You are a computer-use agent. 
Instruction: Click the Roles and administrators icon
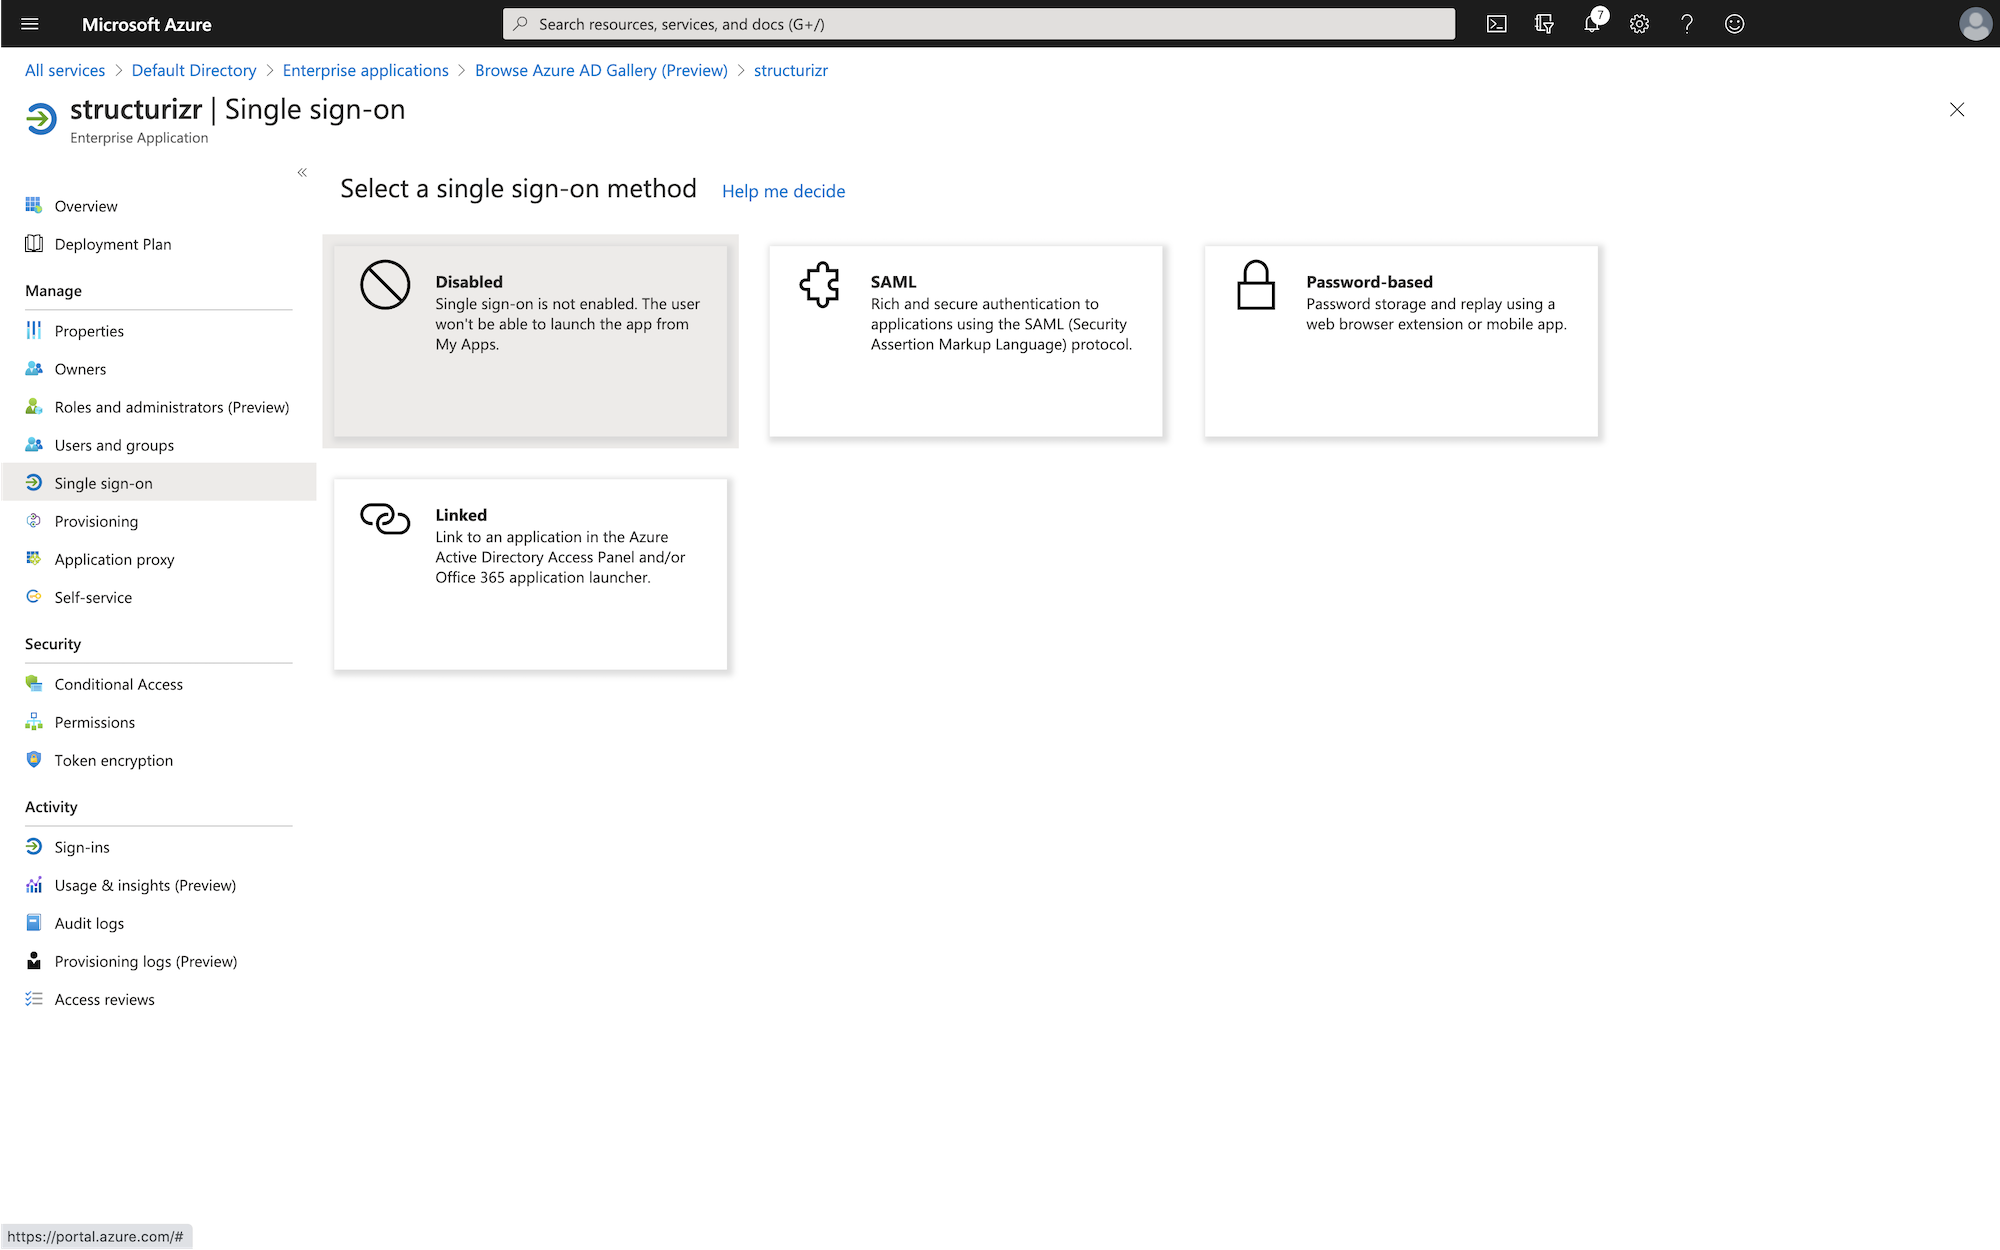[x=34, y=406]
